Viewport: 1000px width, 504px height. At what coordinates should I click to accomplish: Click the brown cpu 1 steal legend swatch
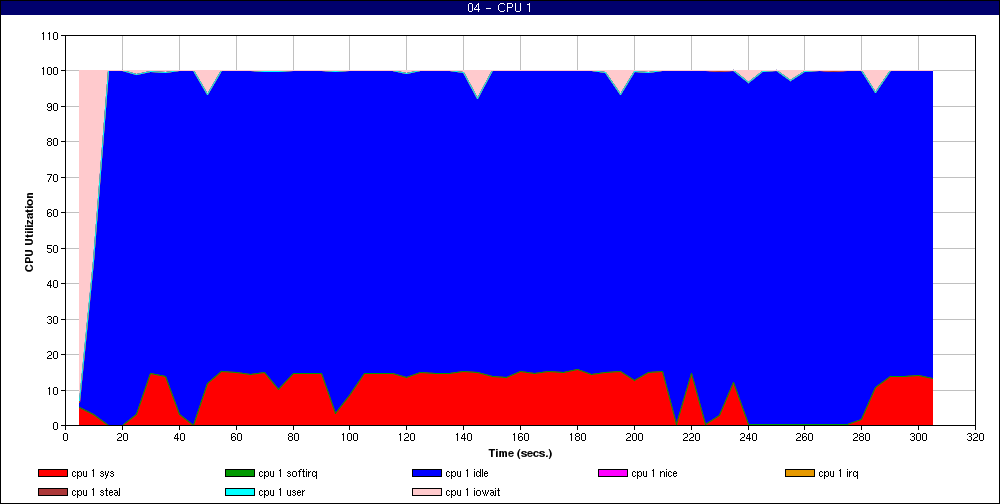[52, 493]
